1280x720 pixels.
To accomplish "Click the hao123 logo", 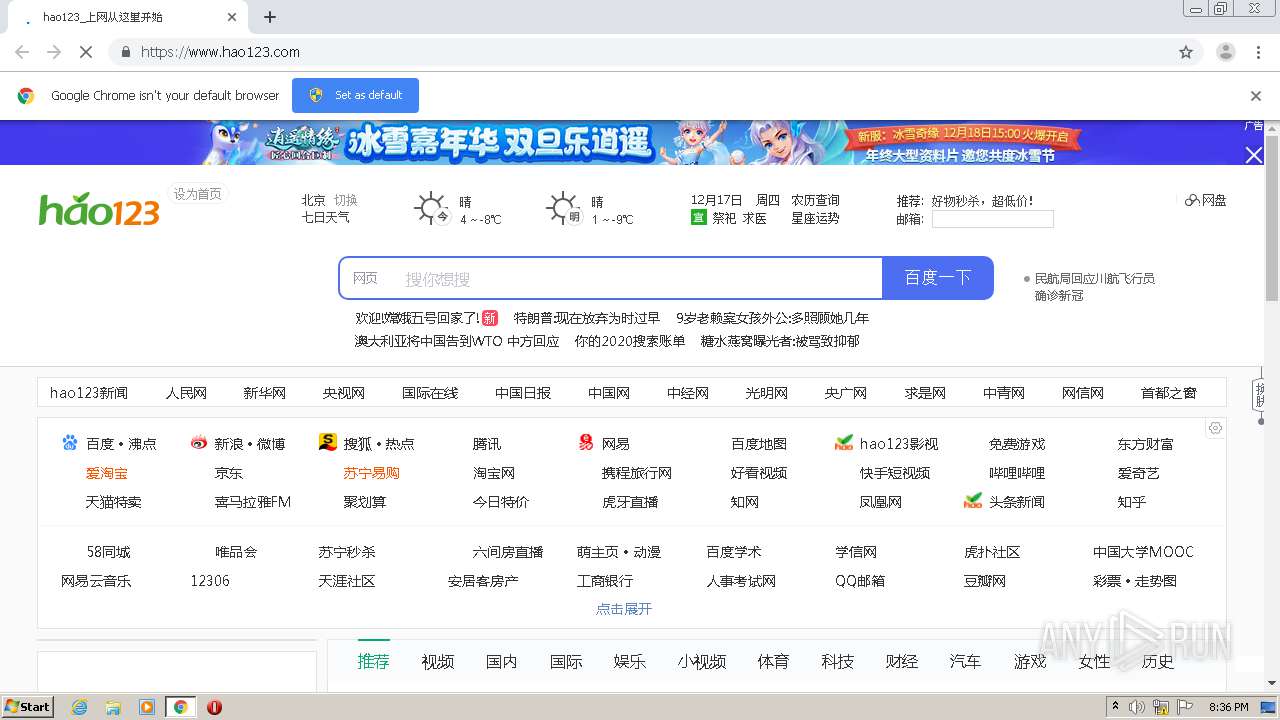I will (99, 208).
